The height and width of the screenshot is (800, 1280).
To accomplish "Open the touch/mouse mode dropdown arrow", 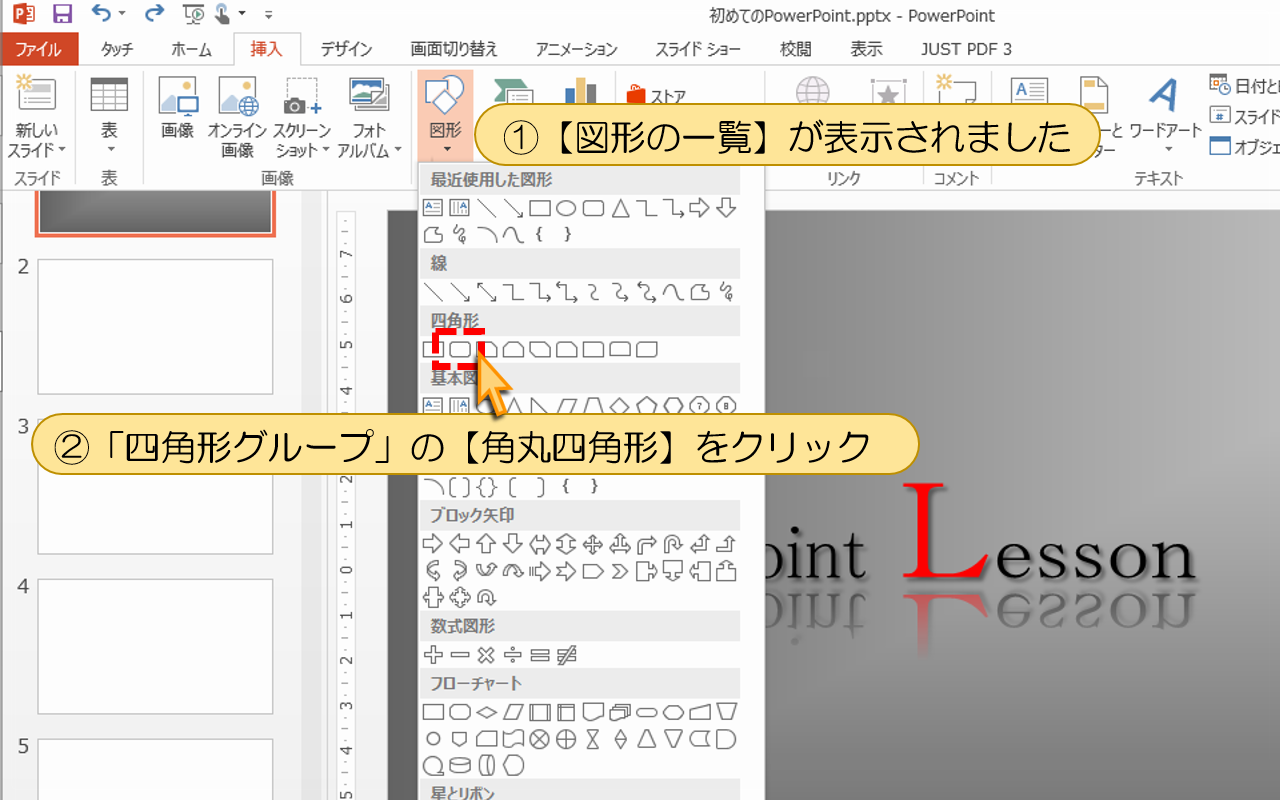I will pyautogui.click(x=242, y=12).
